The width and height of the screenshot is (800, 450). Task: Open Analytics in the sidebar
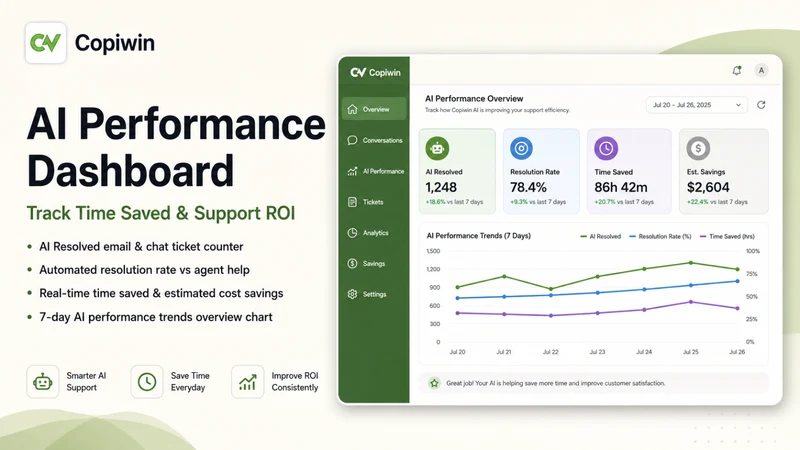[374, 233]
